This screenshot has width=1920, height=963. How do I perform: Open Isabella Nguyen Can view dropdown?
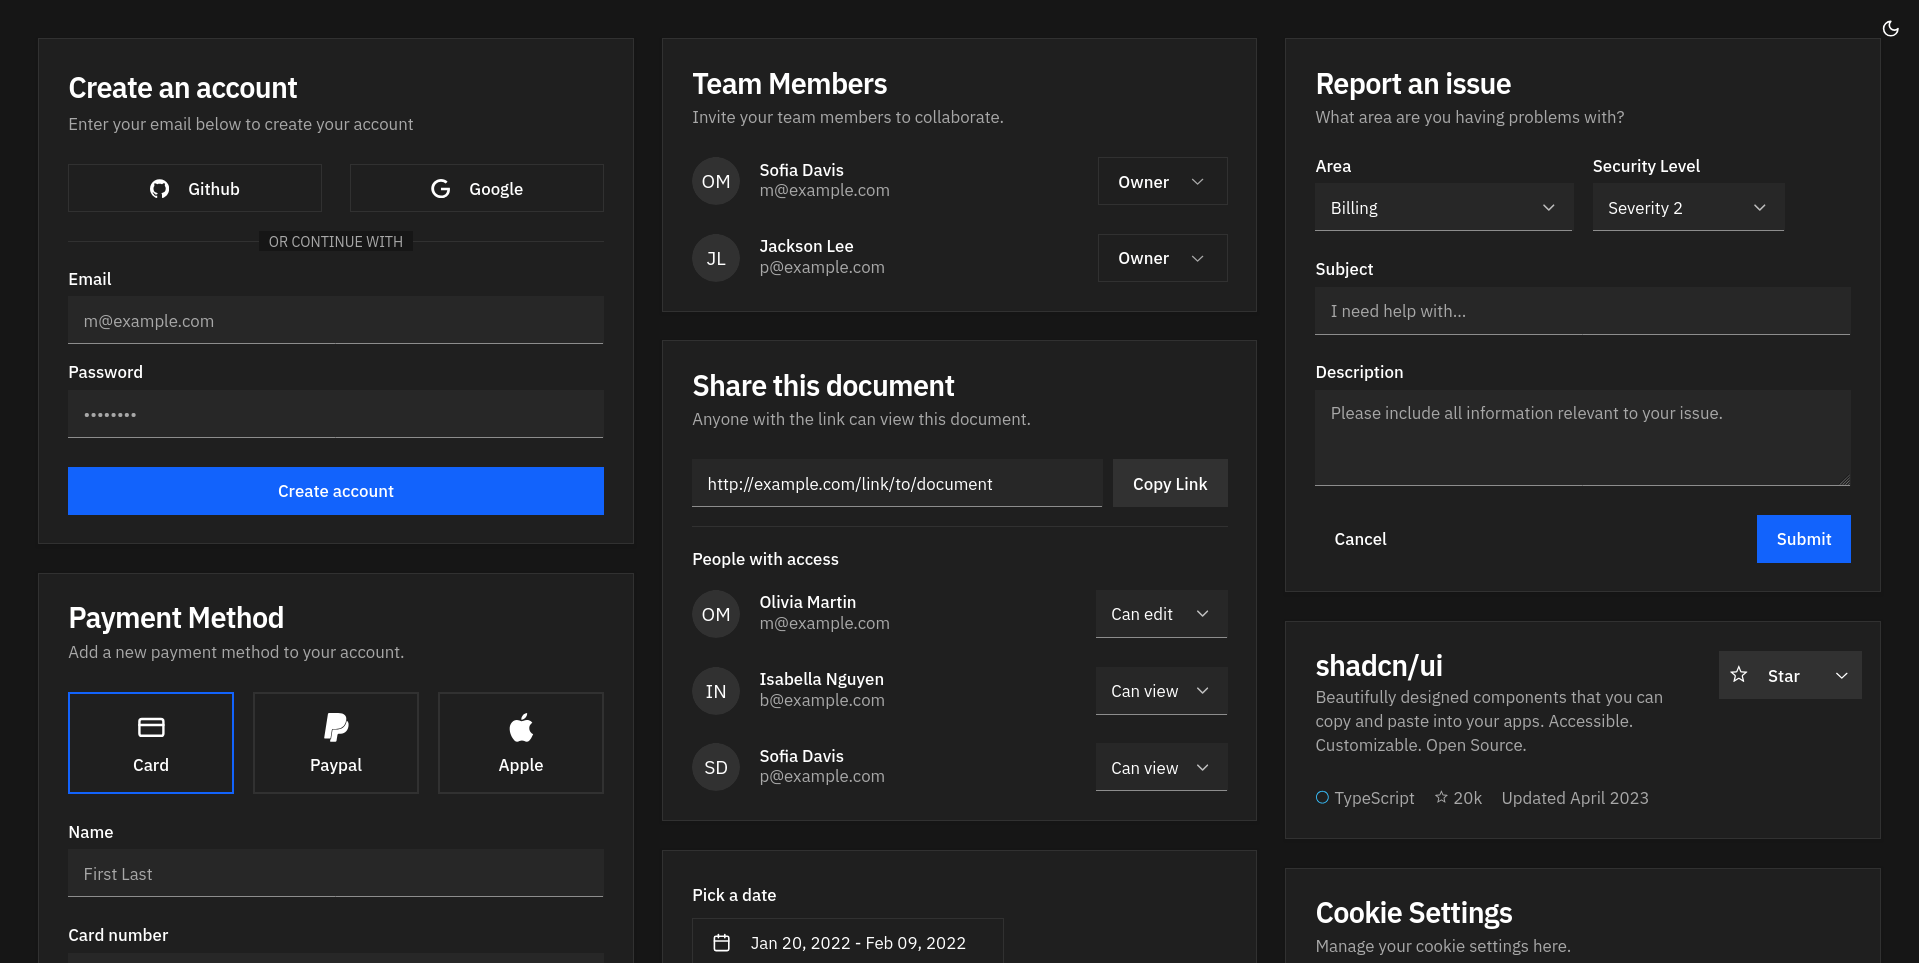click(x=1161, y=691)
